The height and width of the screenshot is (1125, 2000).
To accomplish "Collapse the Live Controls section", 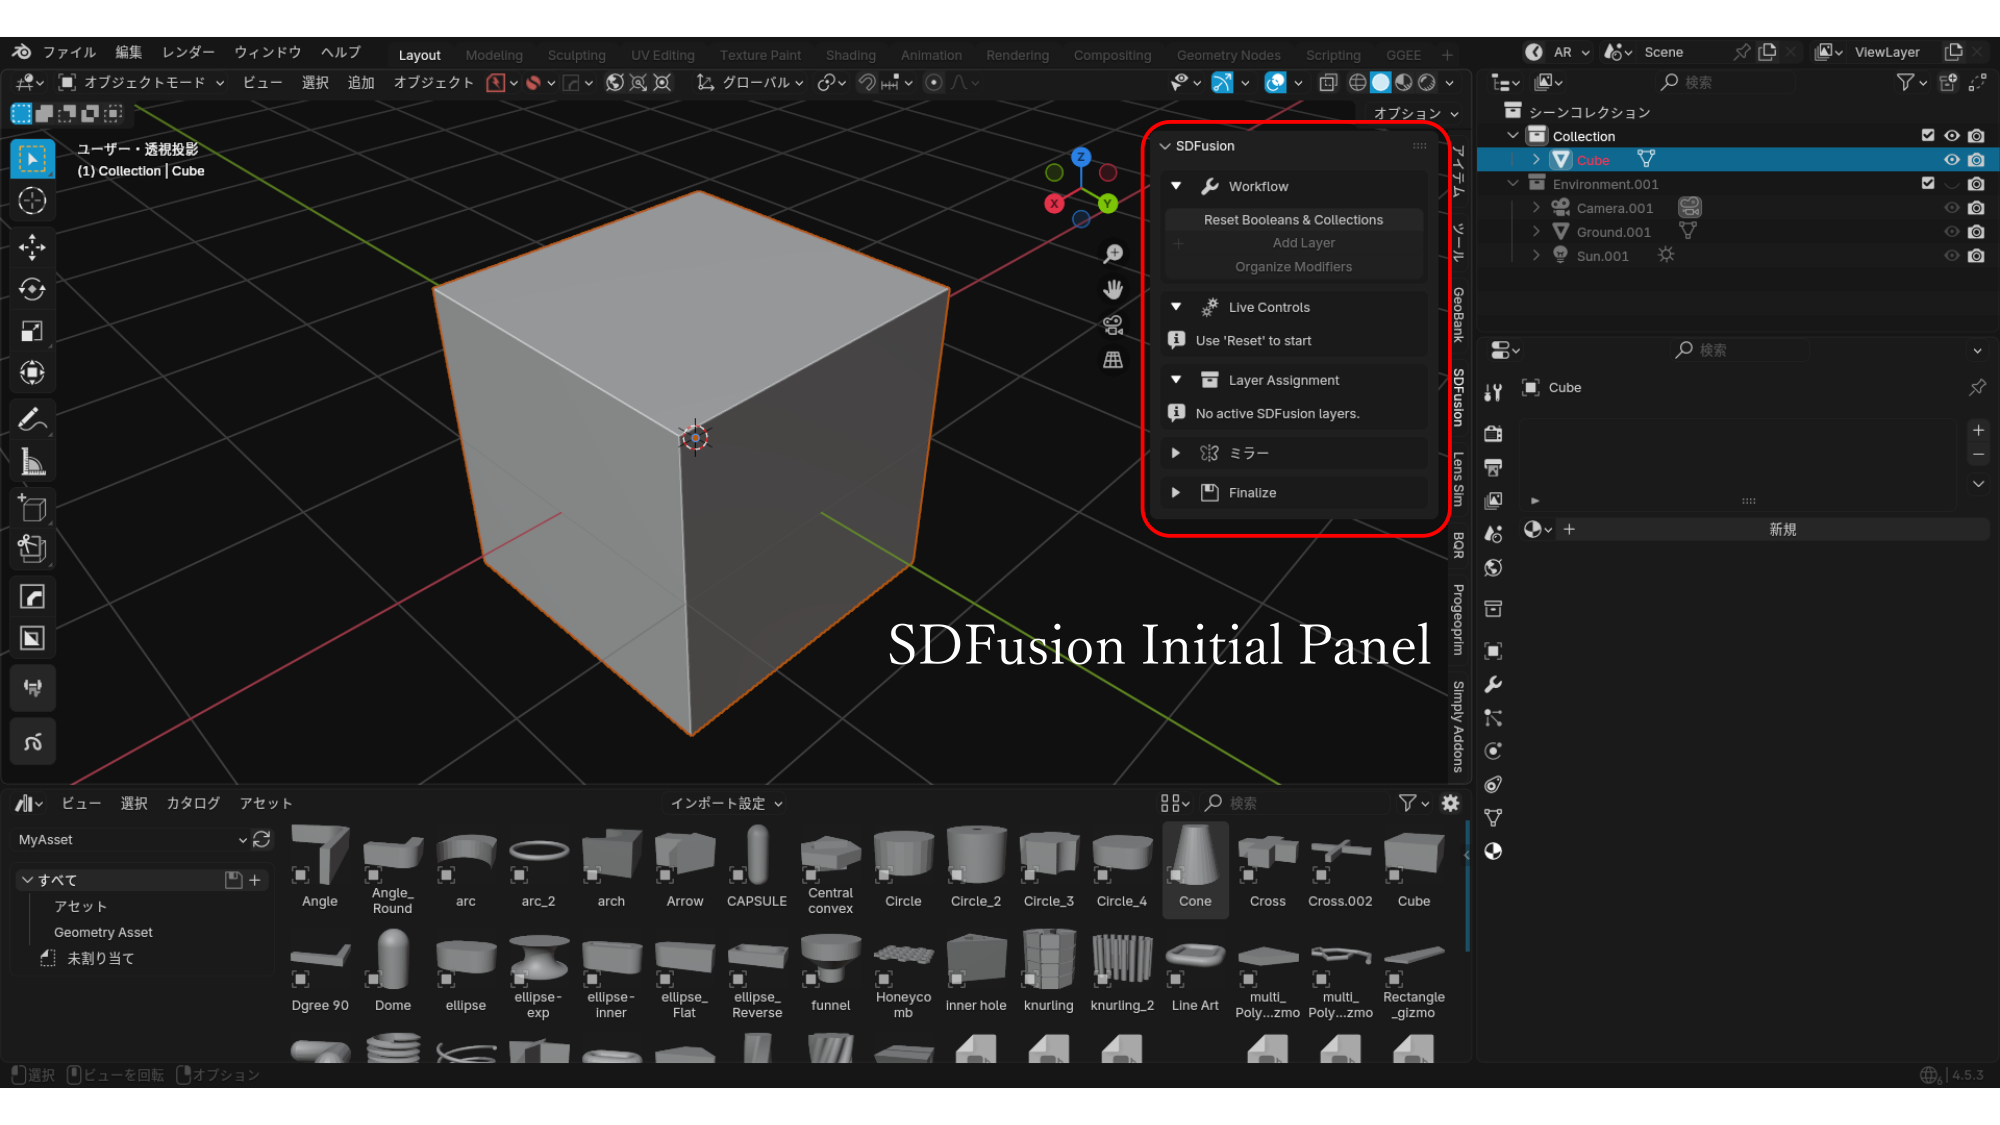I will coord(1176,307).
